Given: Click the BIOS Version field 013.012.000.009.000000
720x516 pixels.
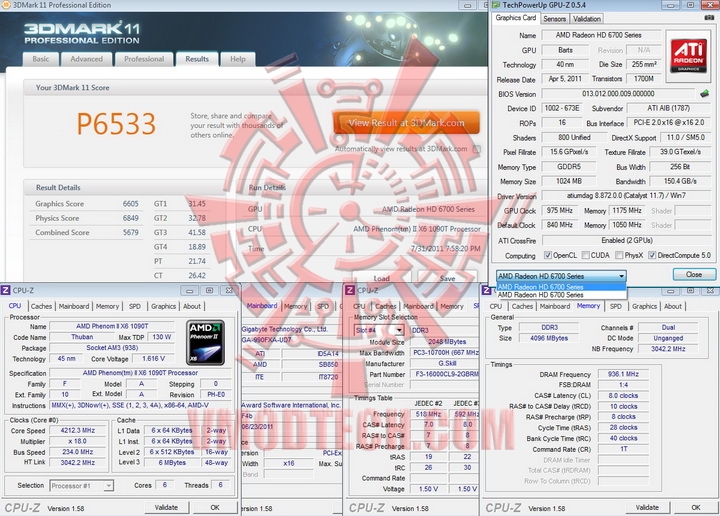Looking at the screenshot, I should coord(618,94).
